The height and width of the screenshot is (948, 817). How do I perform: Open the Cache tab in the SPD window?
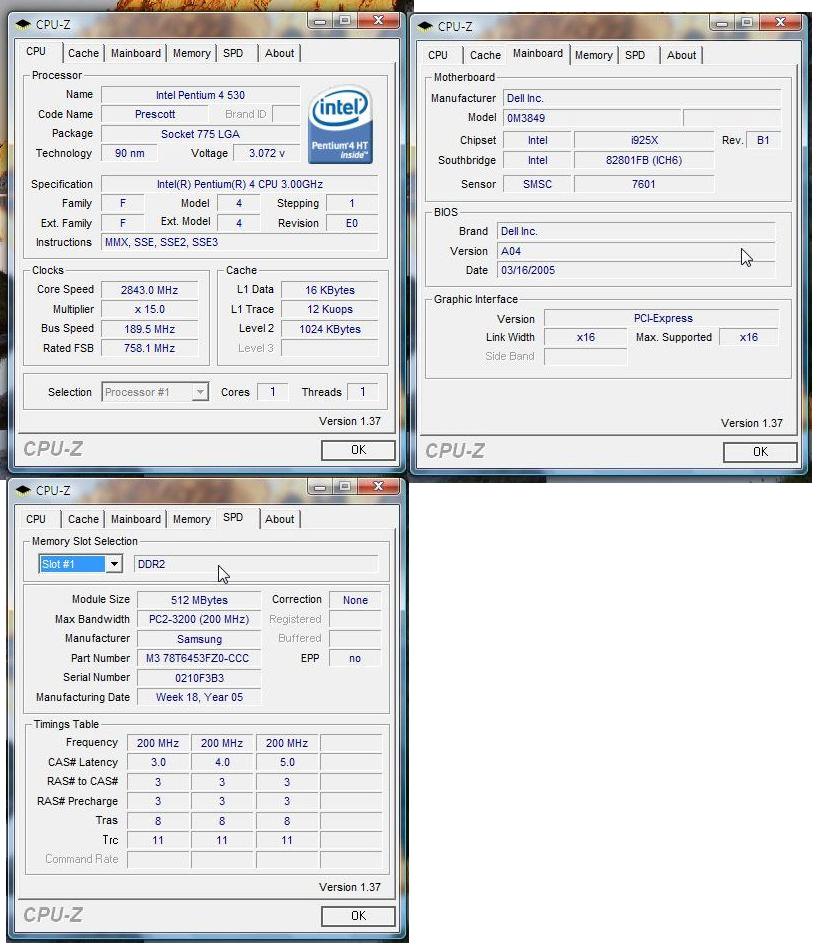tap(83, 519)
